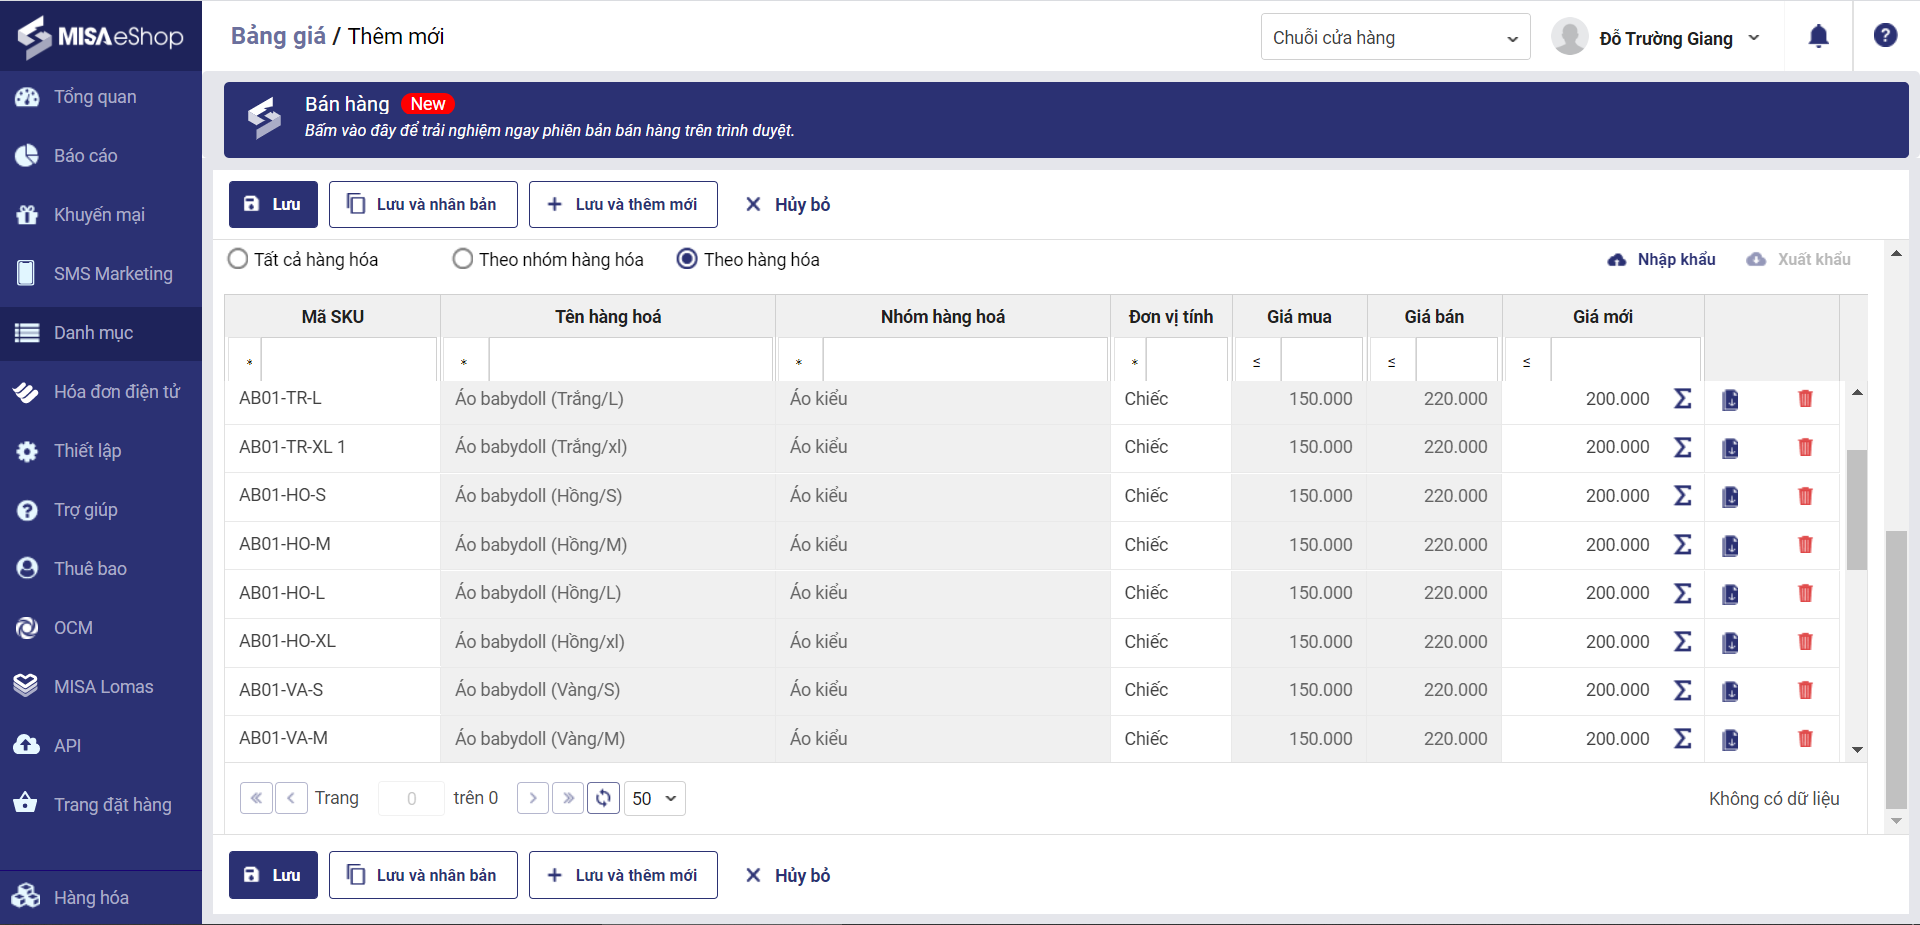
Task: Click "Nhập khẩu" import link
Action: click(x=1662, y=260)
